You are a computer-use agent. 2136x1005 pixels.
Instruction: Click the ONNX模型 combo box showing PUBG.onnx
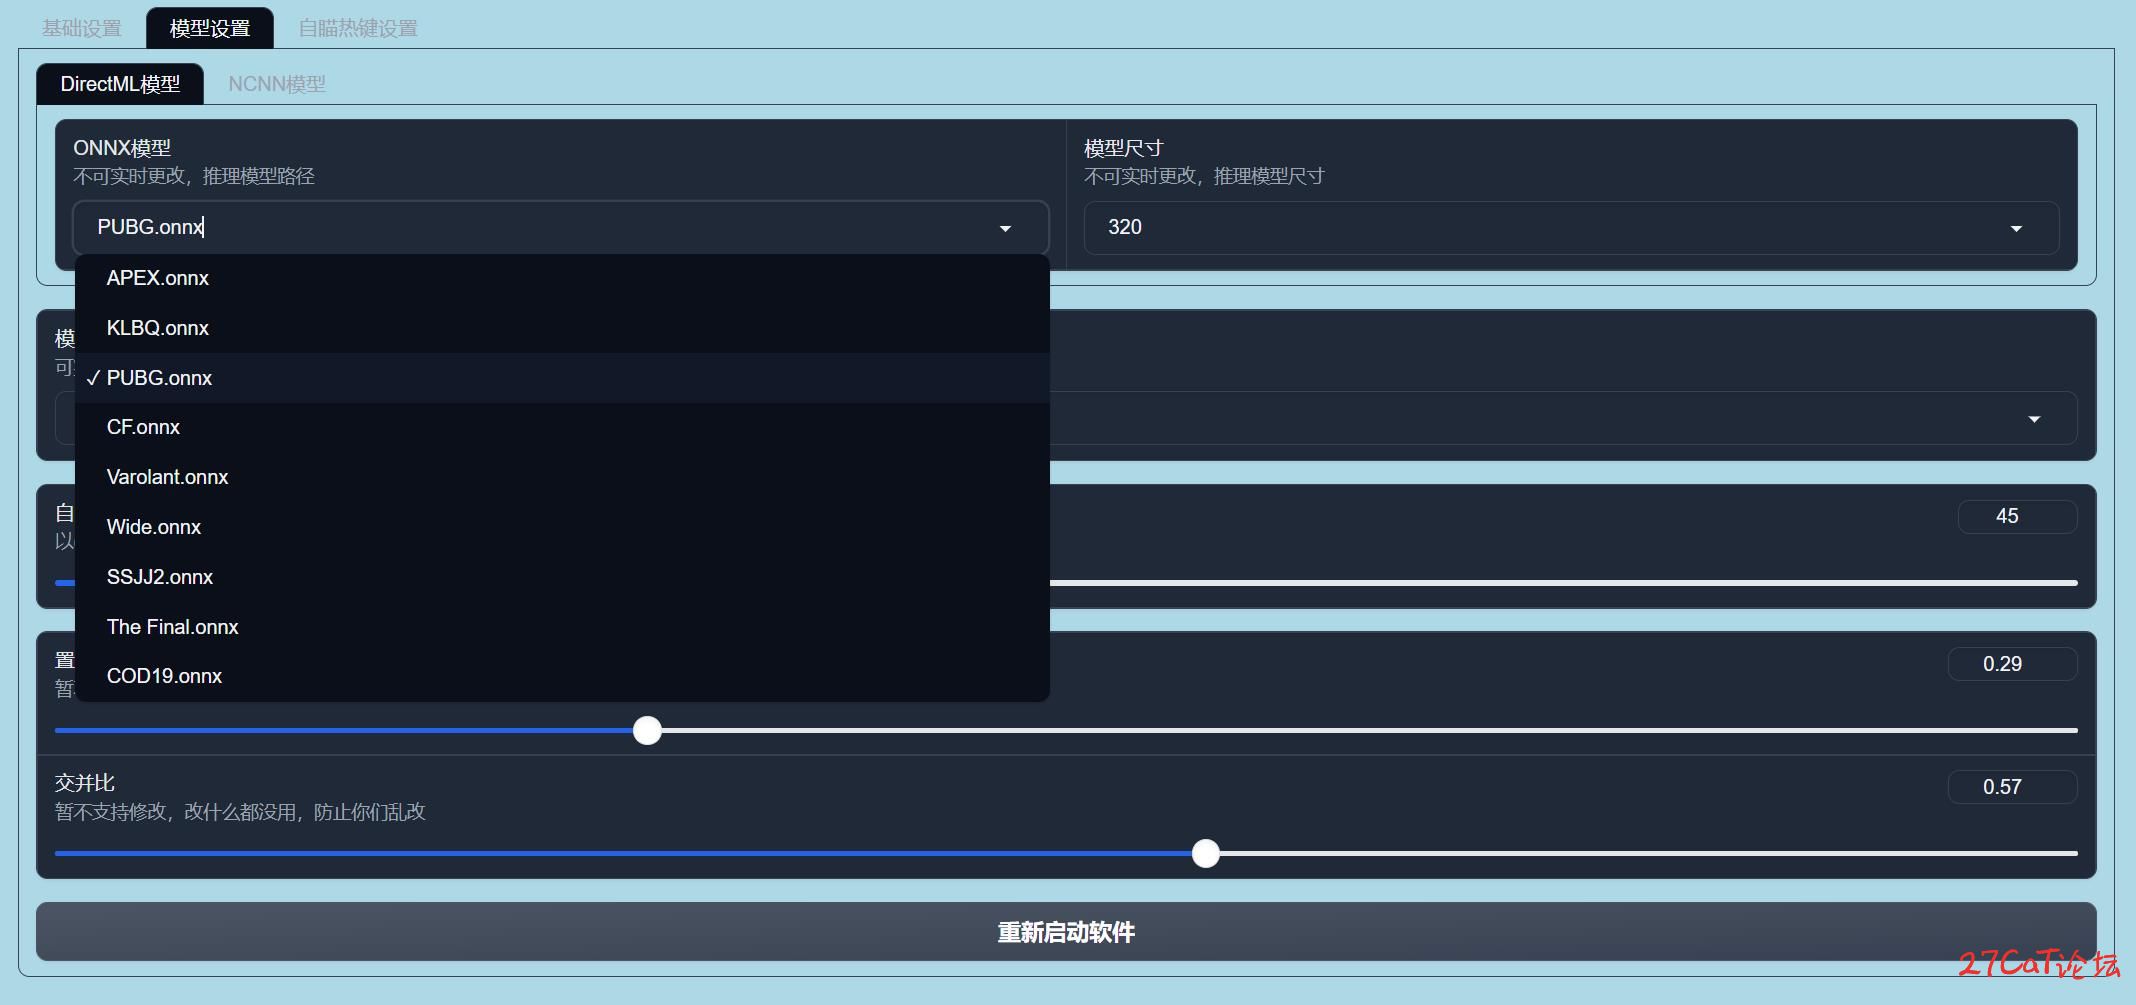coord(561,227)
